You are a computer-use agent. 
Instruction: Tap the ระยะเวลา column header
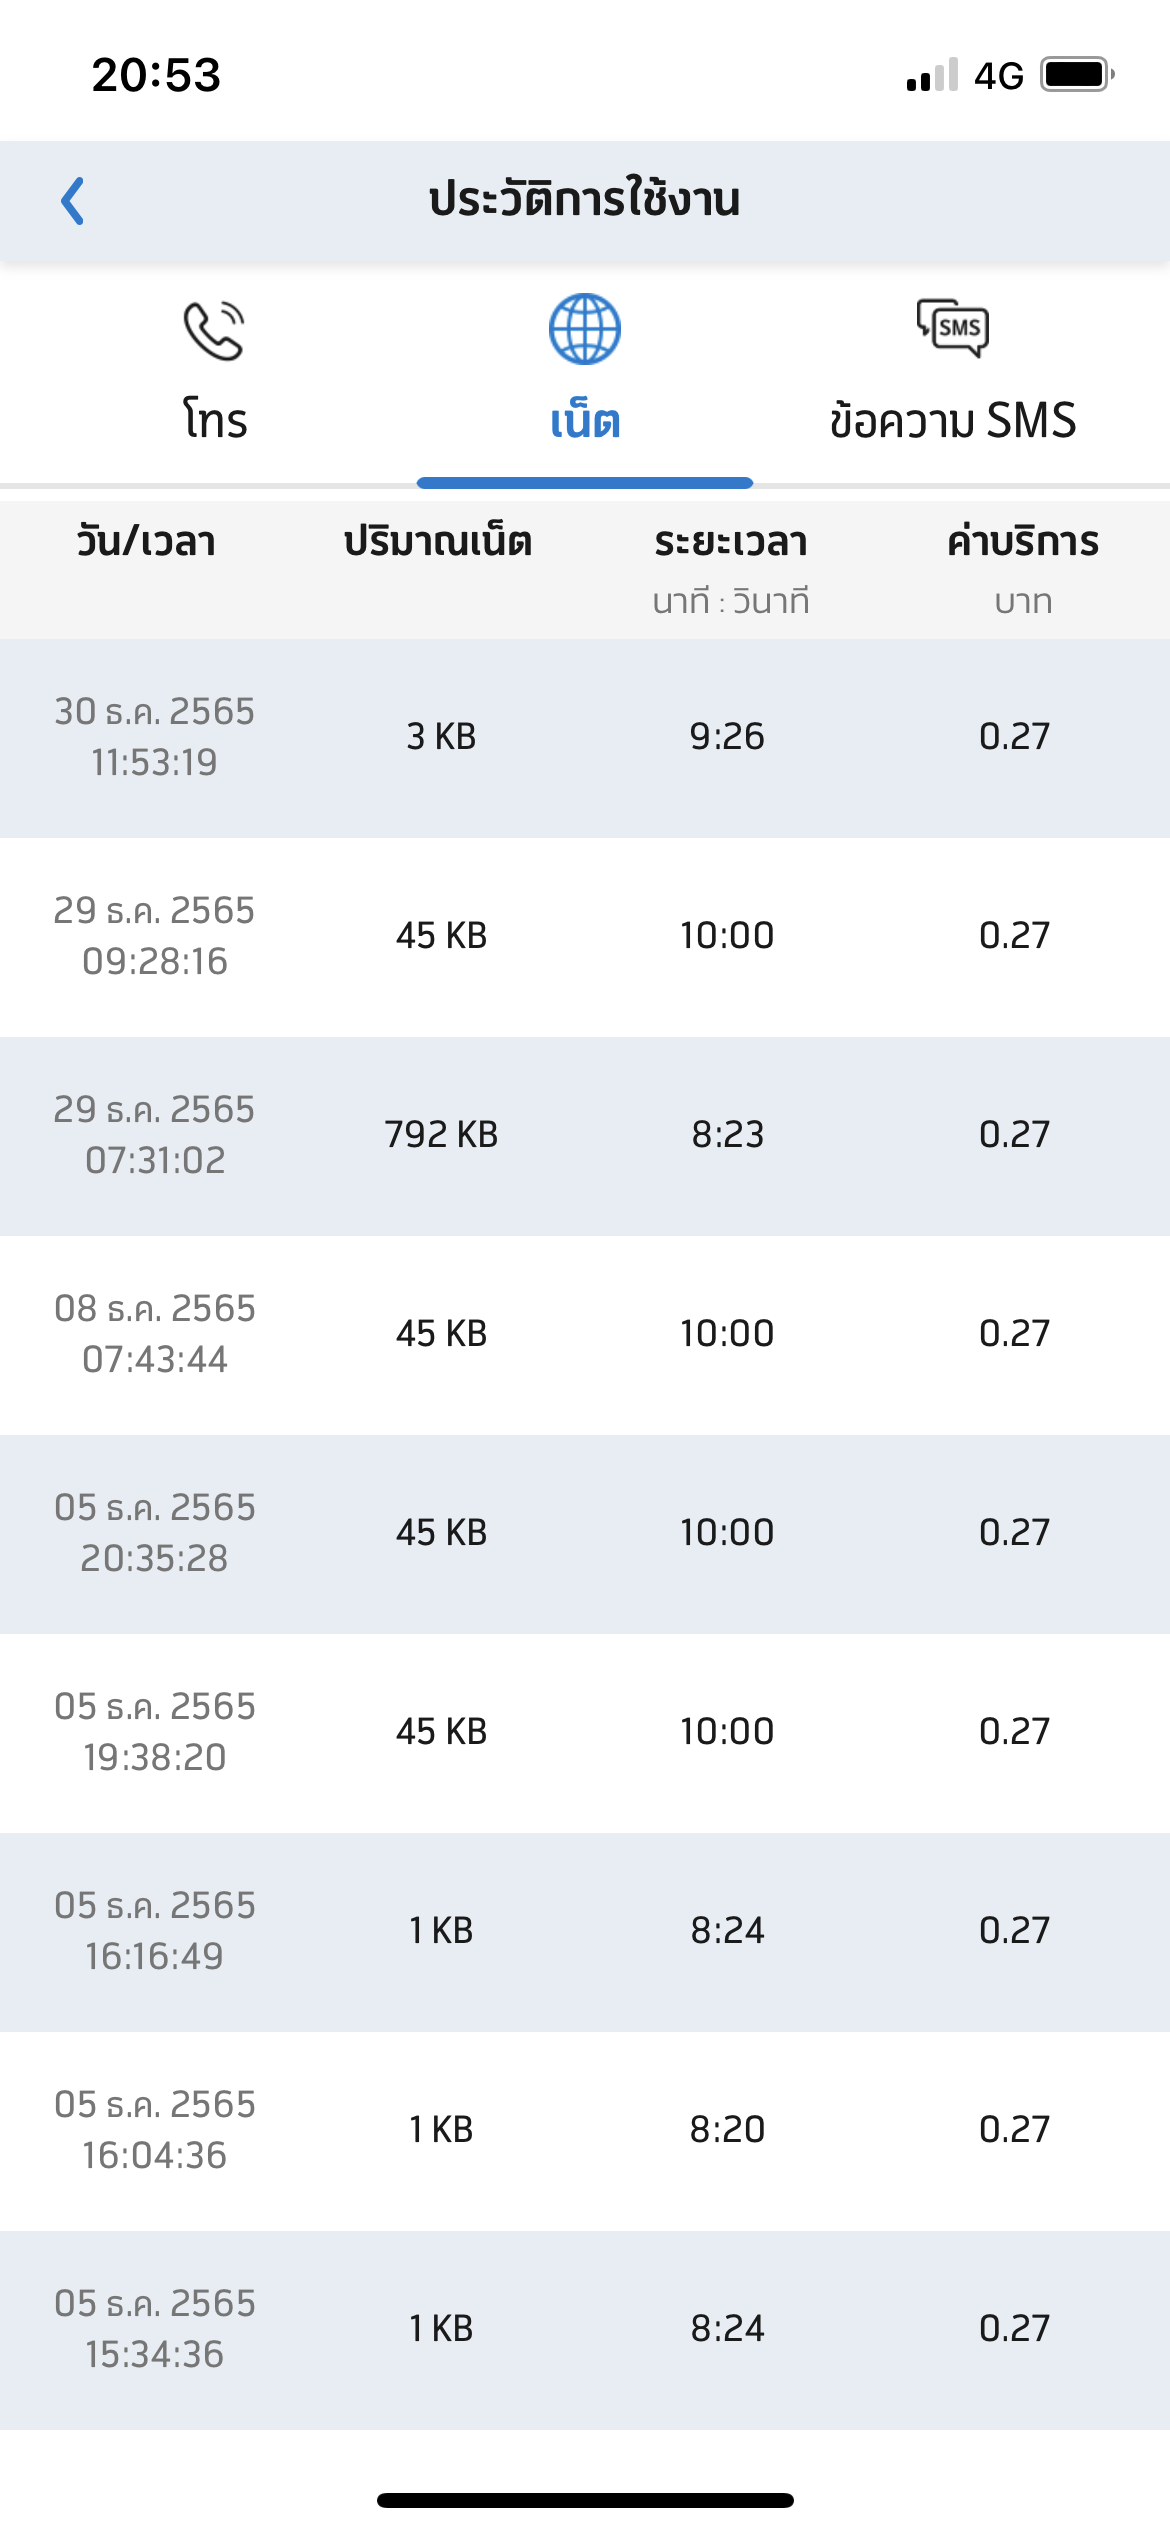tap(730, 542)
